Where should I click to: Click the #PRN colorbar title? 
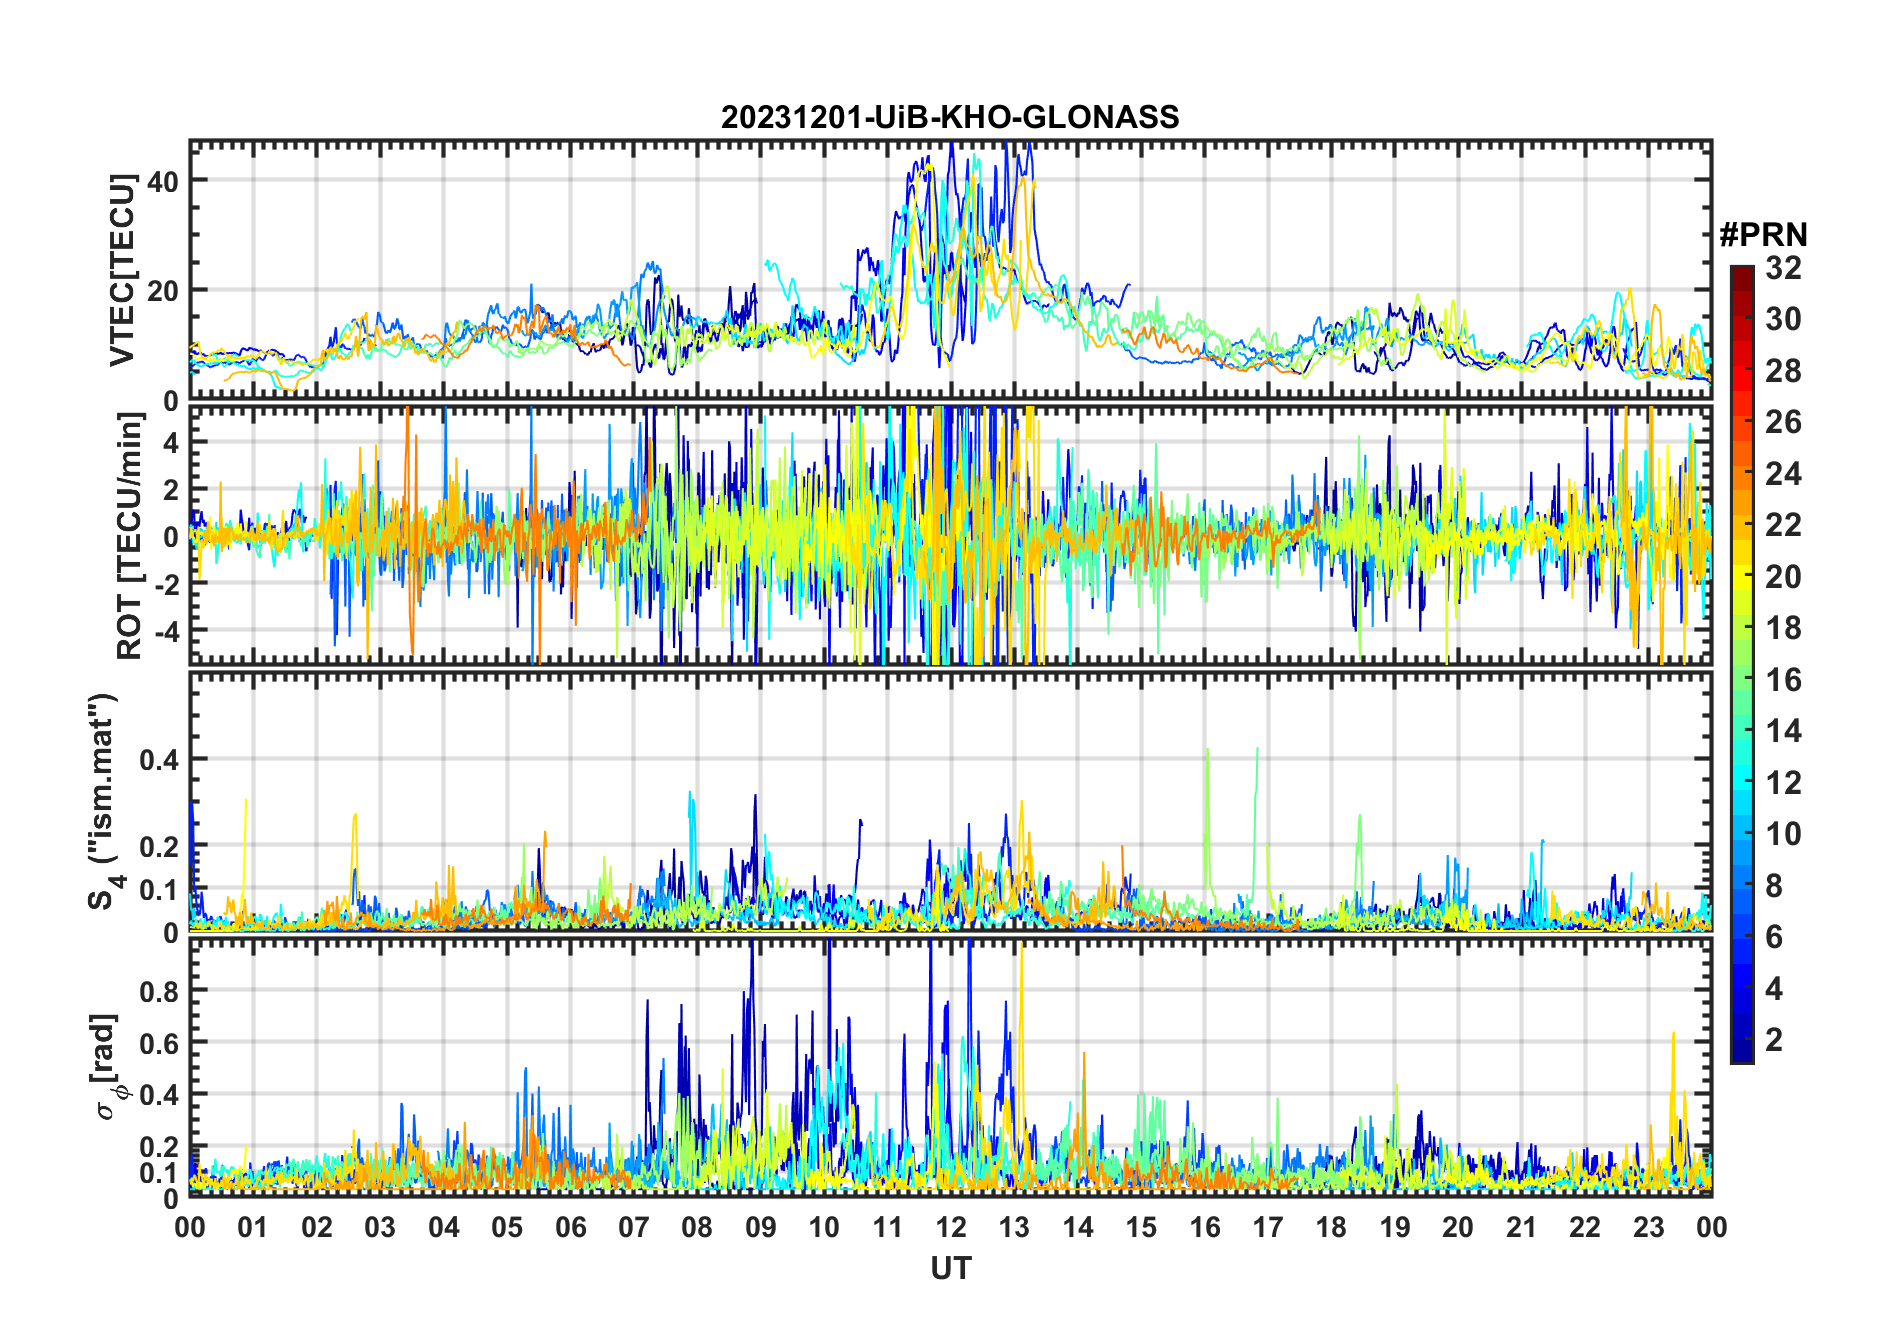tap(1763, 235)
